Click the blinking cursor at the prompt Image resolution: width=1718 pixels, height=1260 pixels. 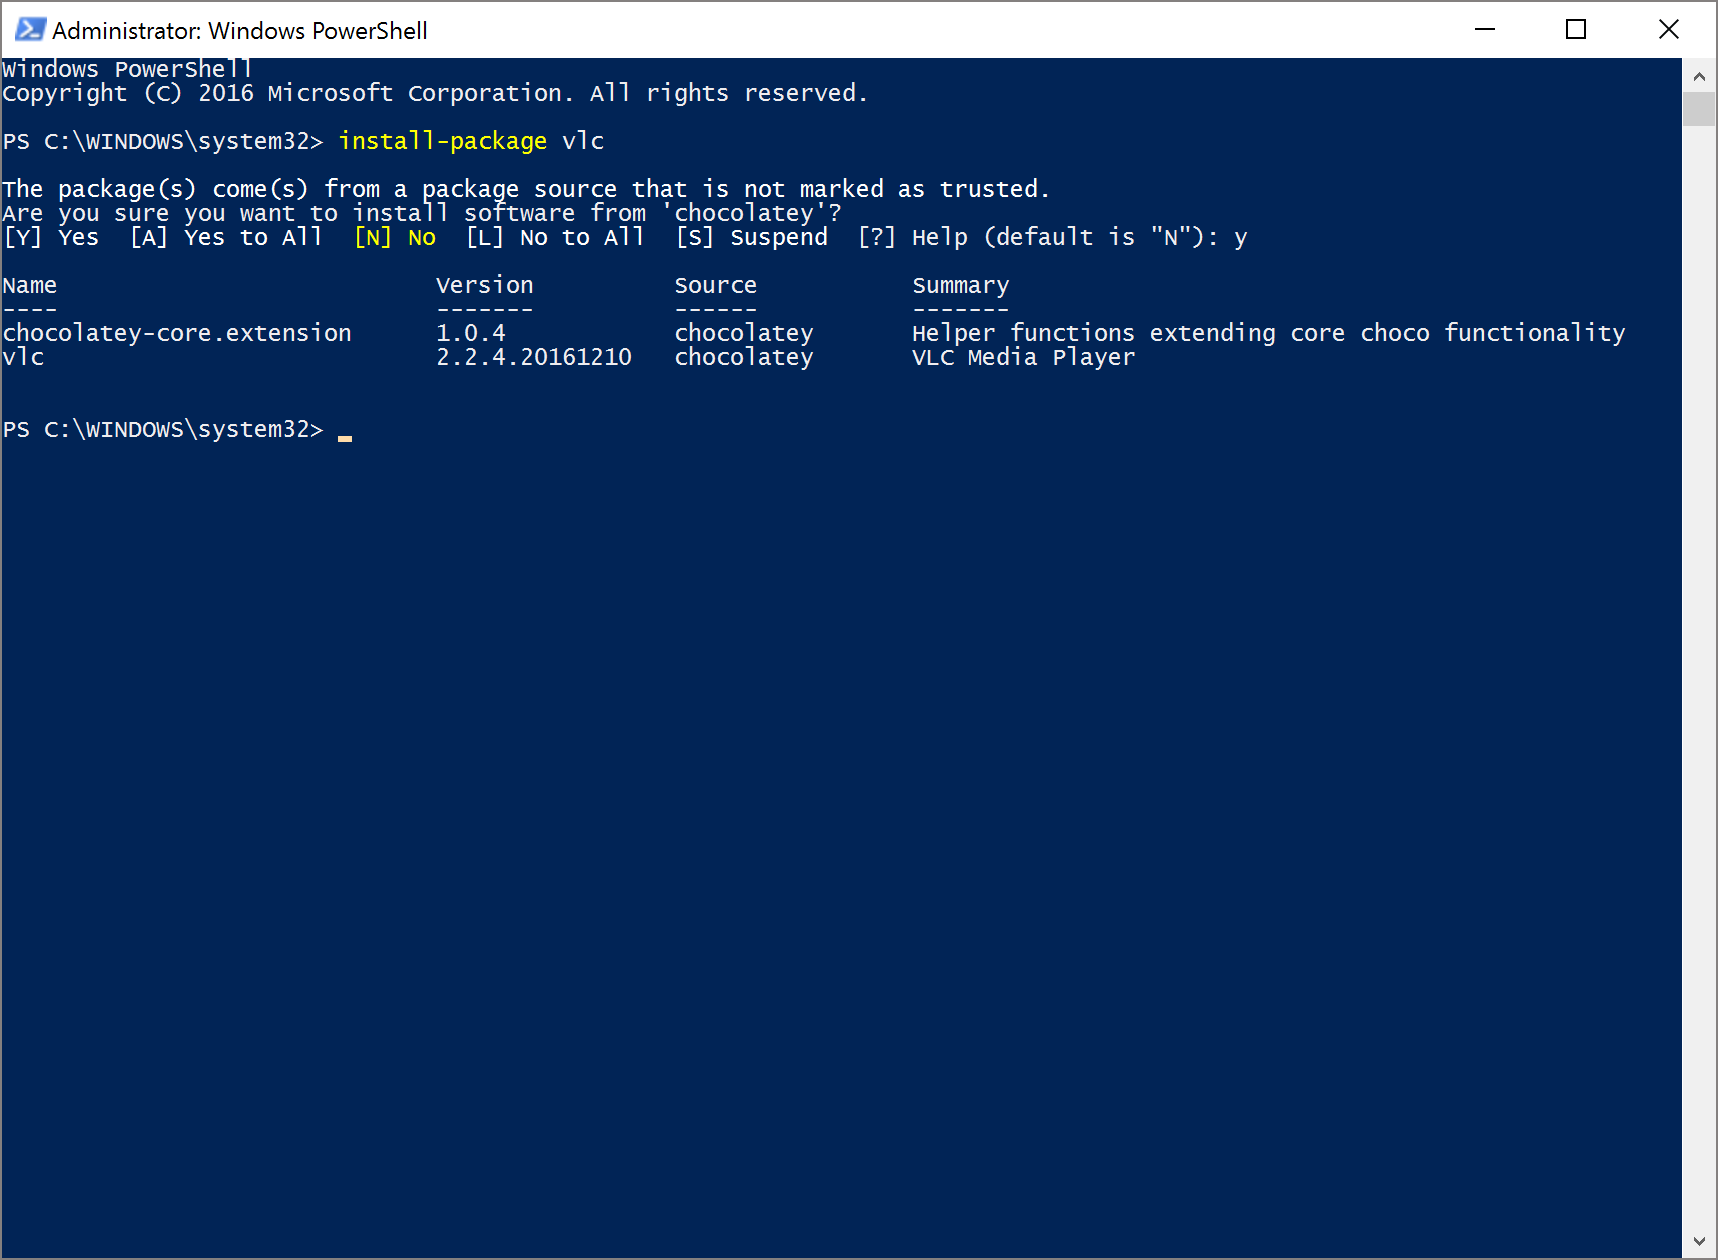click(x=345, y=438)
